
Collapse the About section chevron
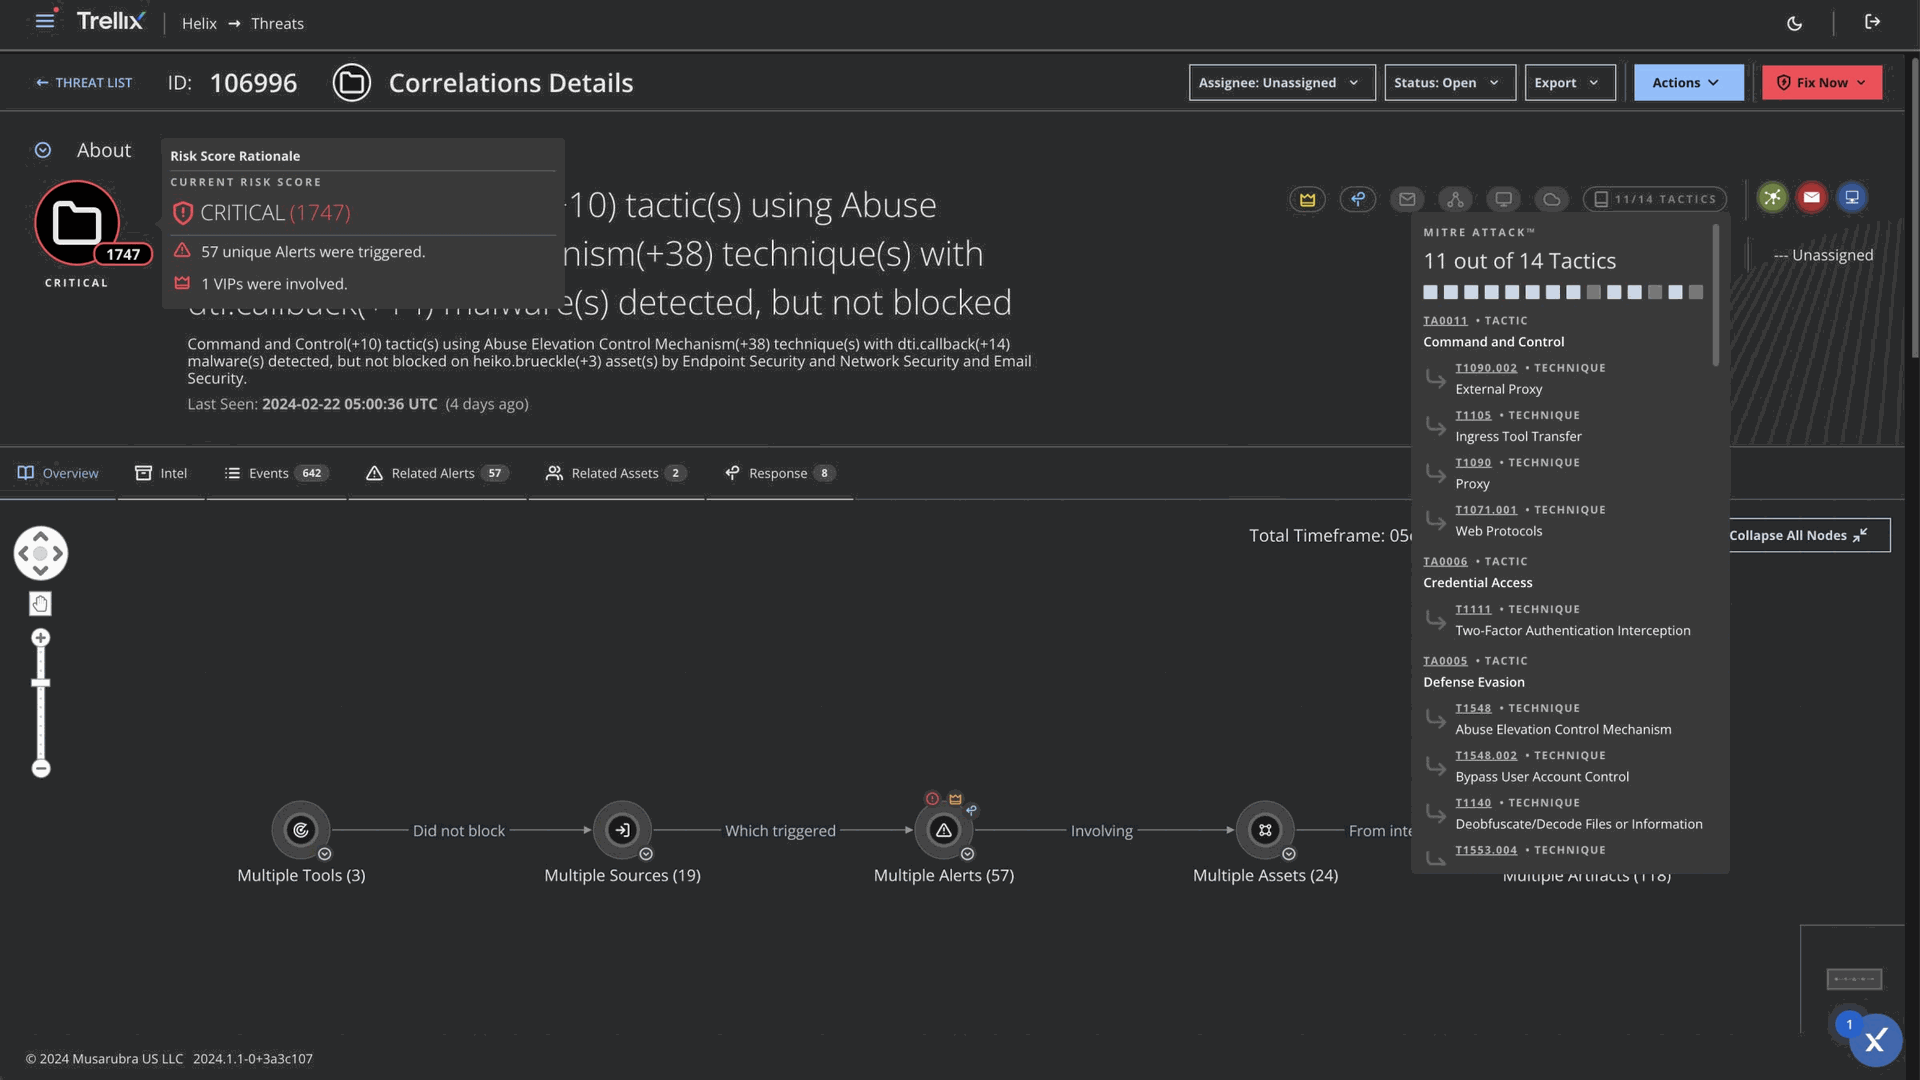pyautogui.click(x=43, y=150)
